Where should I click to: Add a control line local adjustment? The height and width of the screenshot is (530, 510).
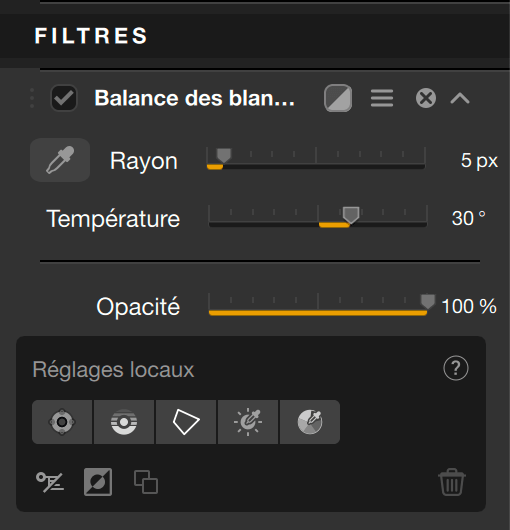124,422
